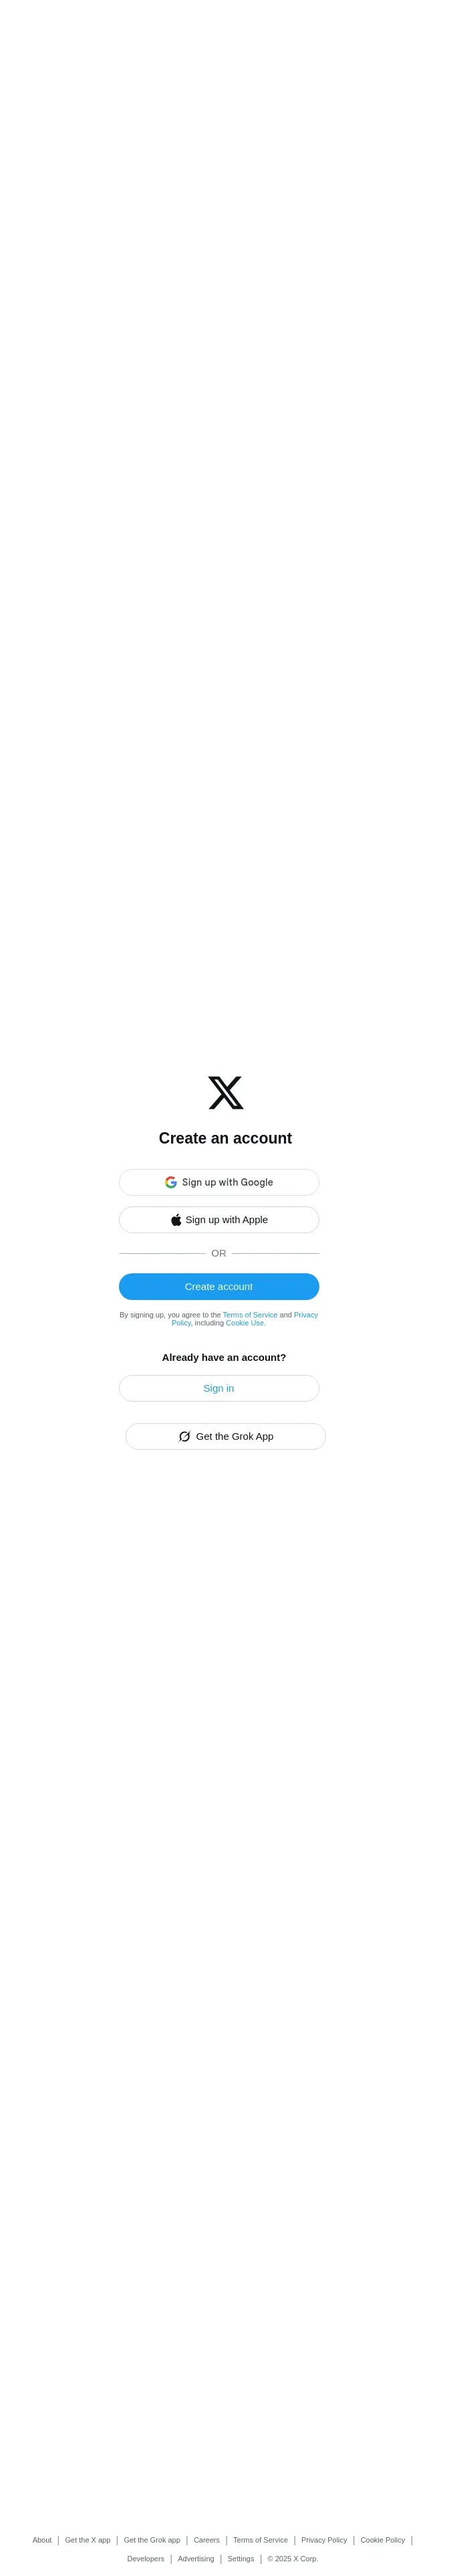
Task: Go to Developers footer link
Action: tap(146, 2559)
